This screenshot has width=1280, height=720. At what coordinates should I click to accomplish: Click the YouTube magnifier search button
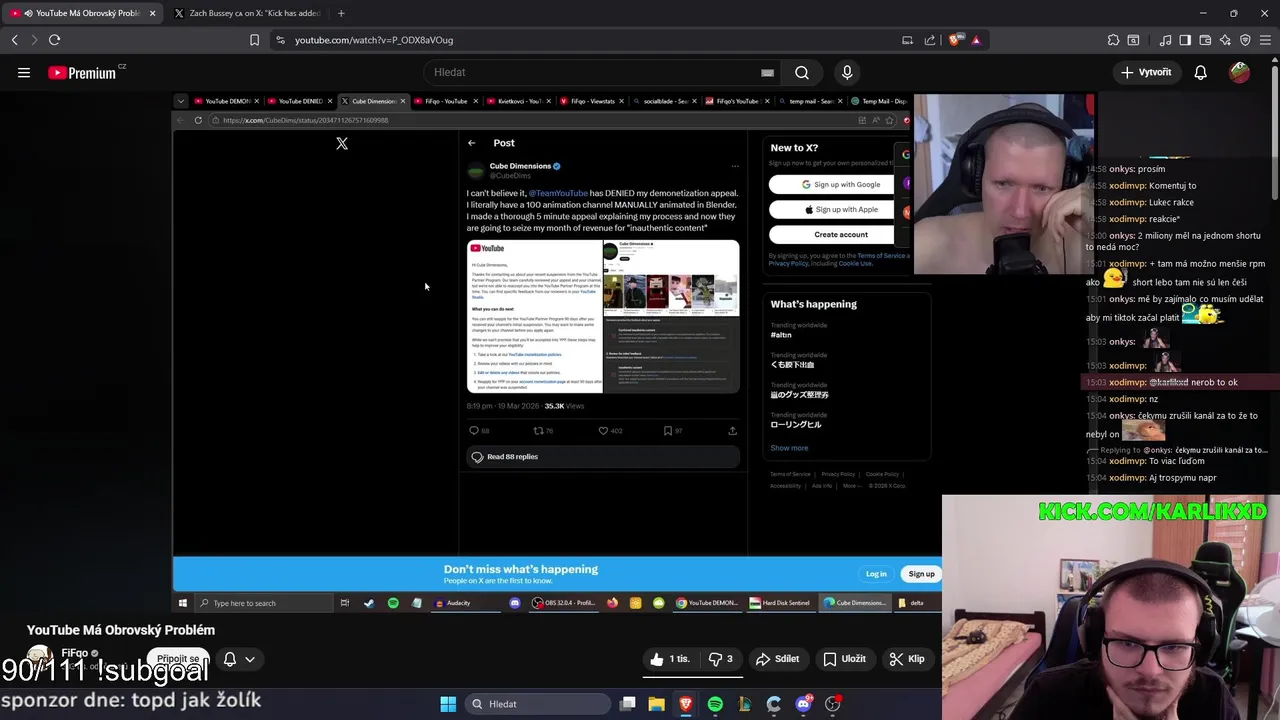[x=802, y=72]
